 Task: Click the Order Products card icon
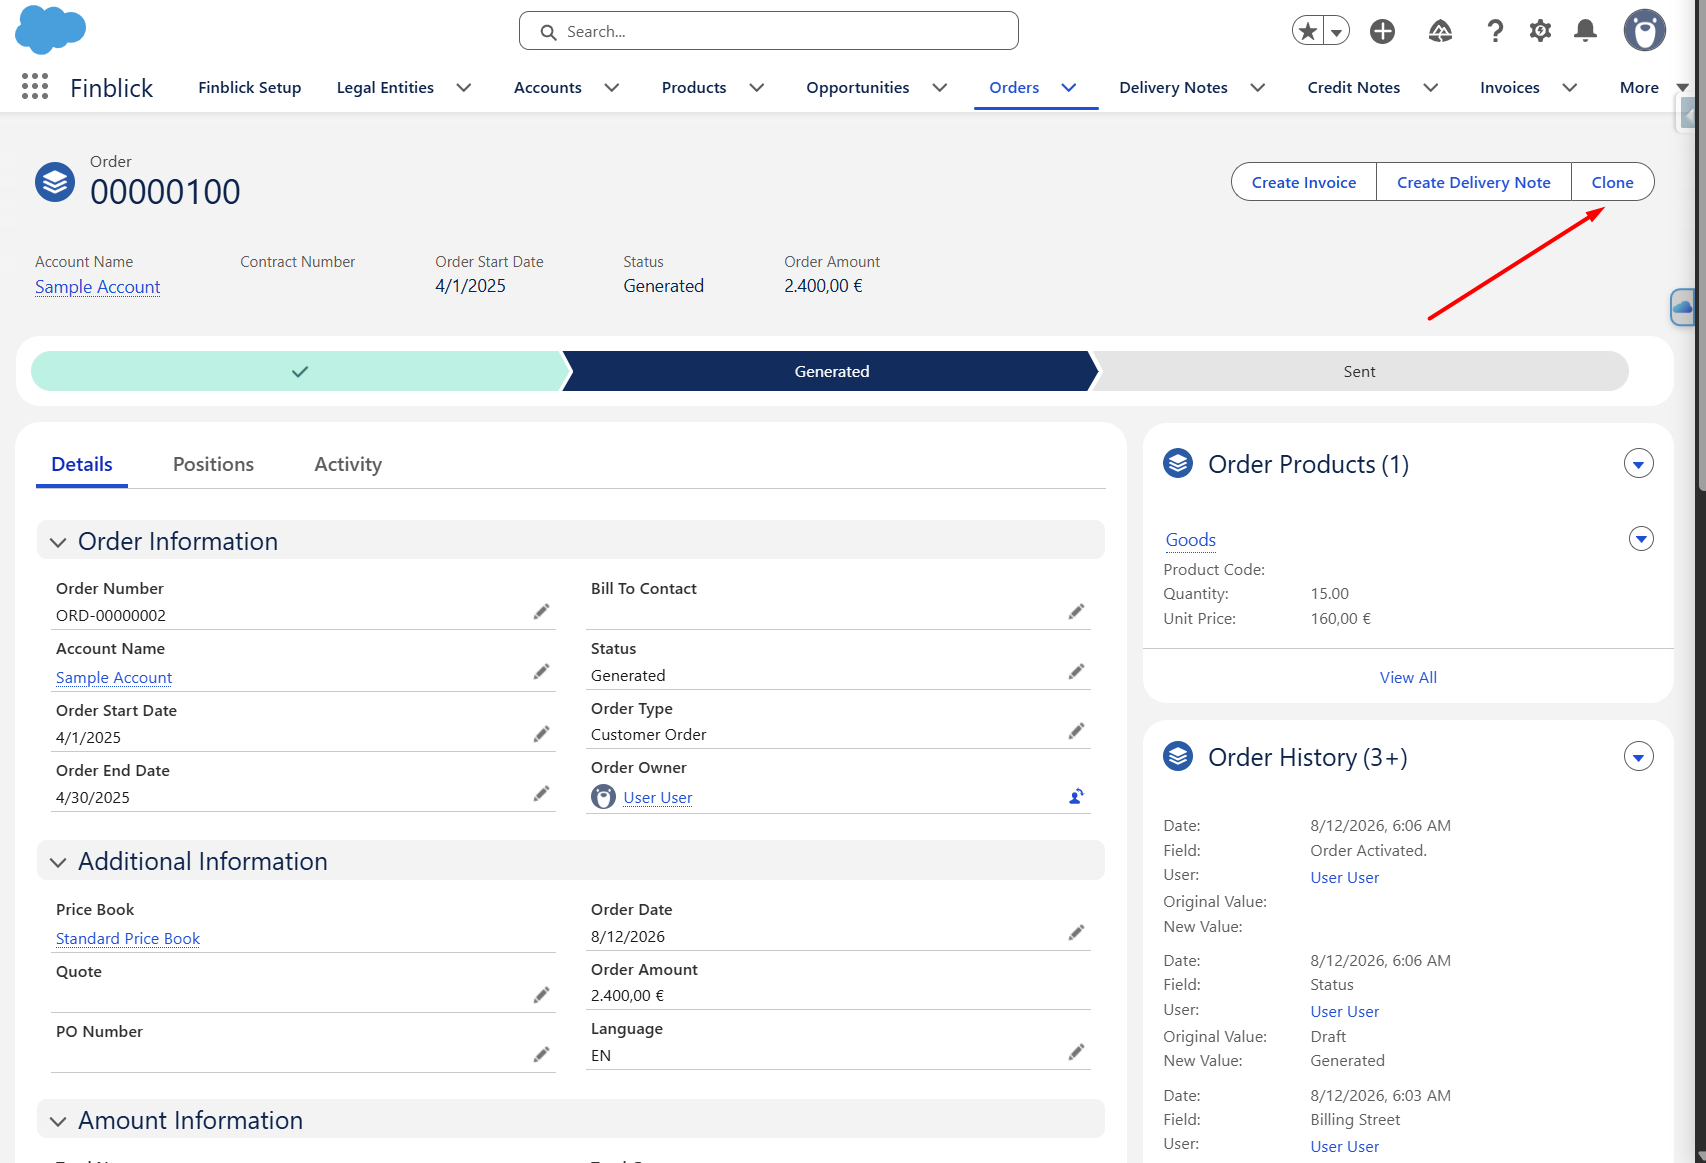pyautogui.click(x=1178, y=463)
